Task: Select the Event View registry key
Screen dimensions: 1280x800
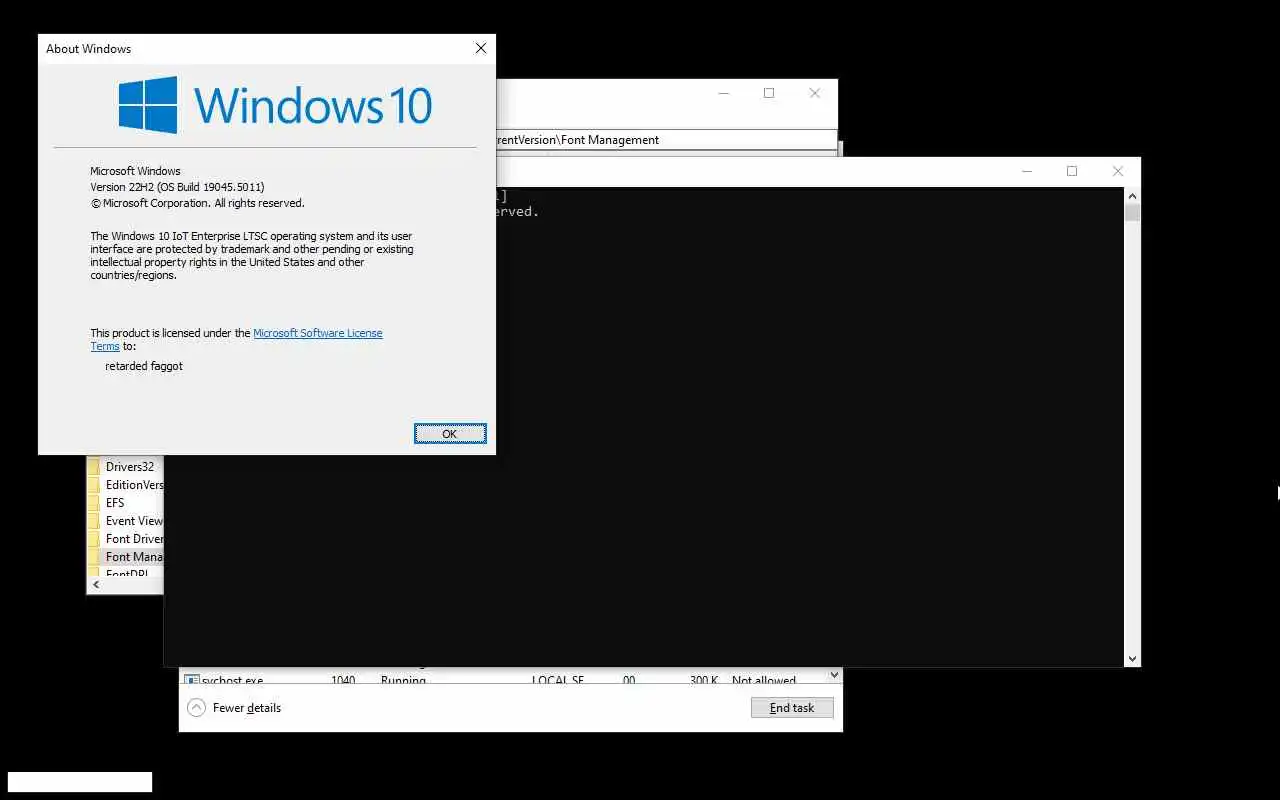Action: pos(134,521)
